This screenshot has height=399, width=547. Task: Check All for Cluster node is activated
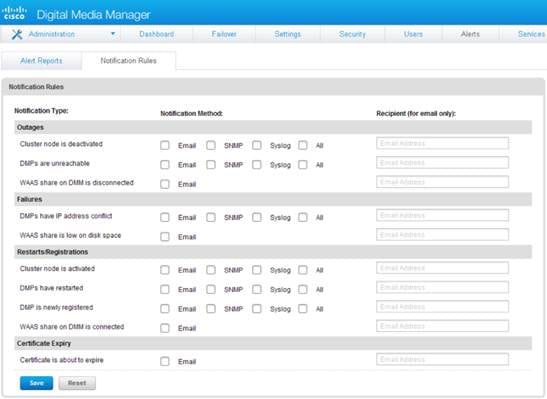[303, 270]
